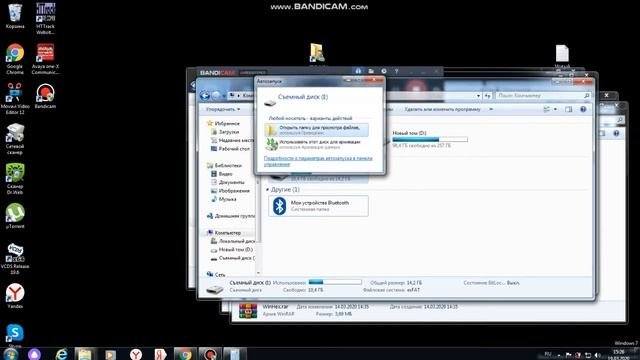This screenshot has width=640, height=360.
Task: Select Favorites in the navigation pane
Action: (x=224, y=123)
